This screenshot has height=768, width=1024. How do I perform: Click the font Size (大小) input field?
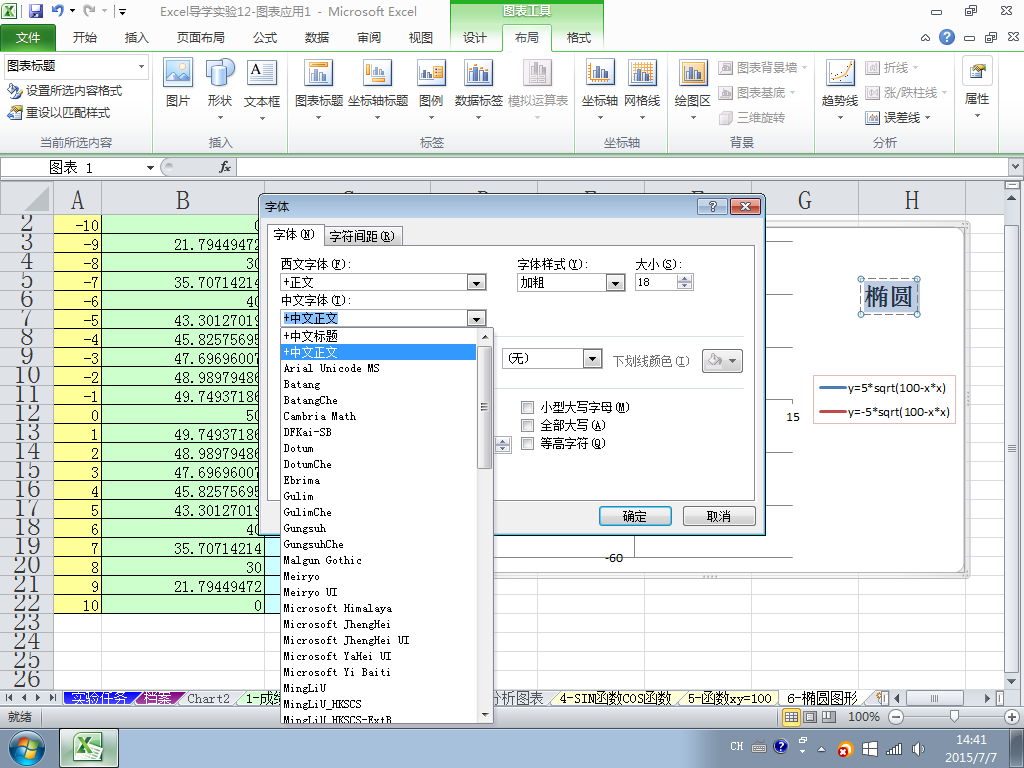656,282
